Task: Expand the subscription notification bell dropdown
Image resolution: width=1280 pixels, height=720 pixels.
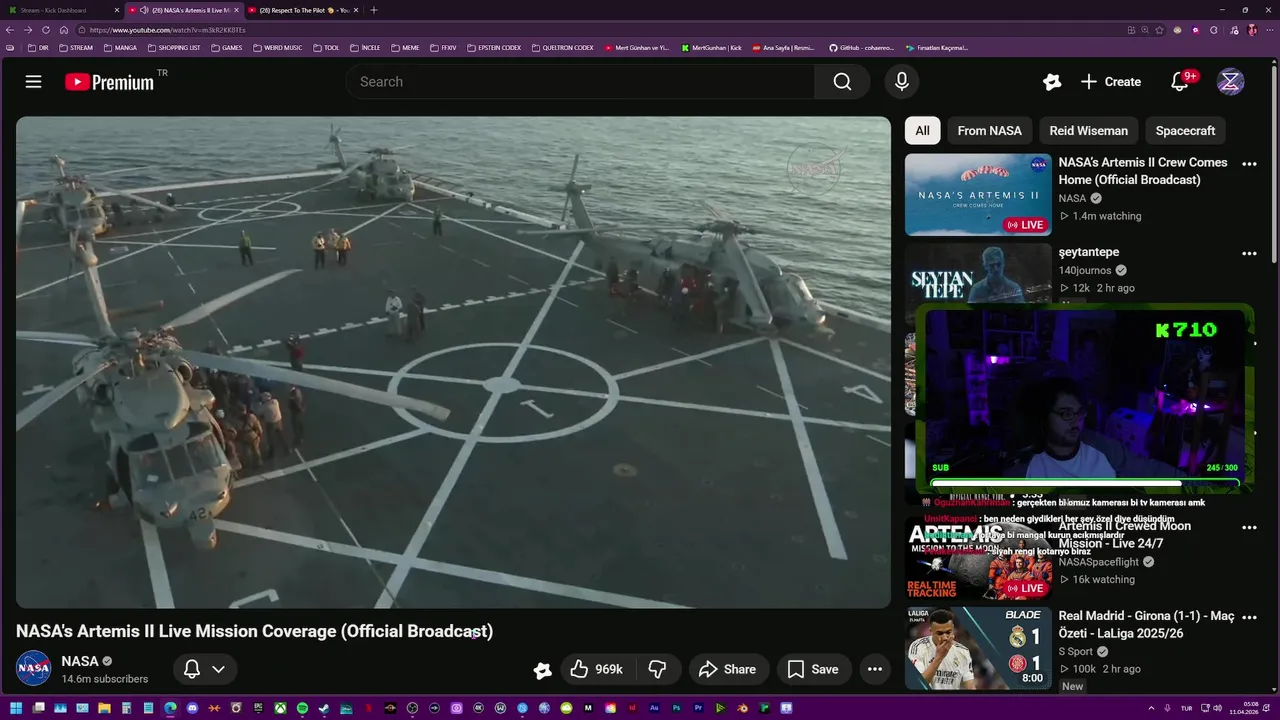Action: click(205, 669)
